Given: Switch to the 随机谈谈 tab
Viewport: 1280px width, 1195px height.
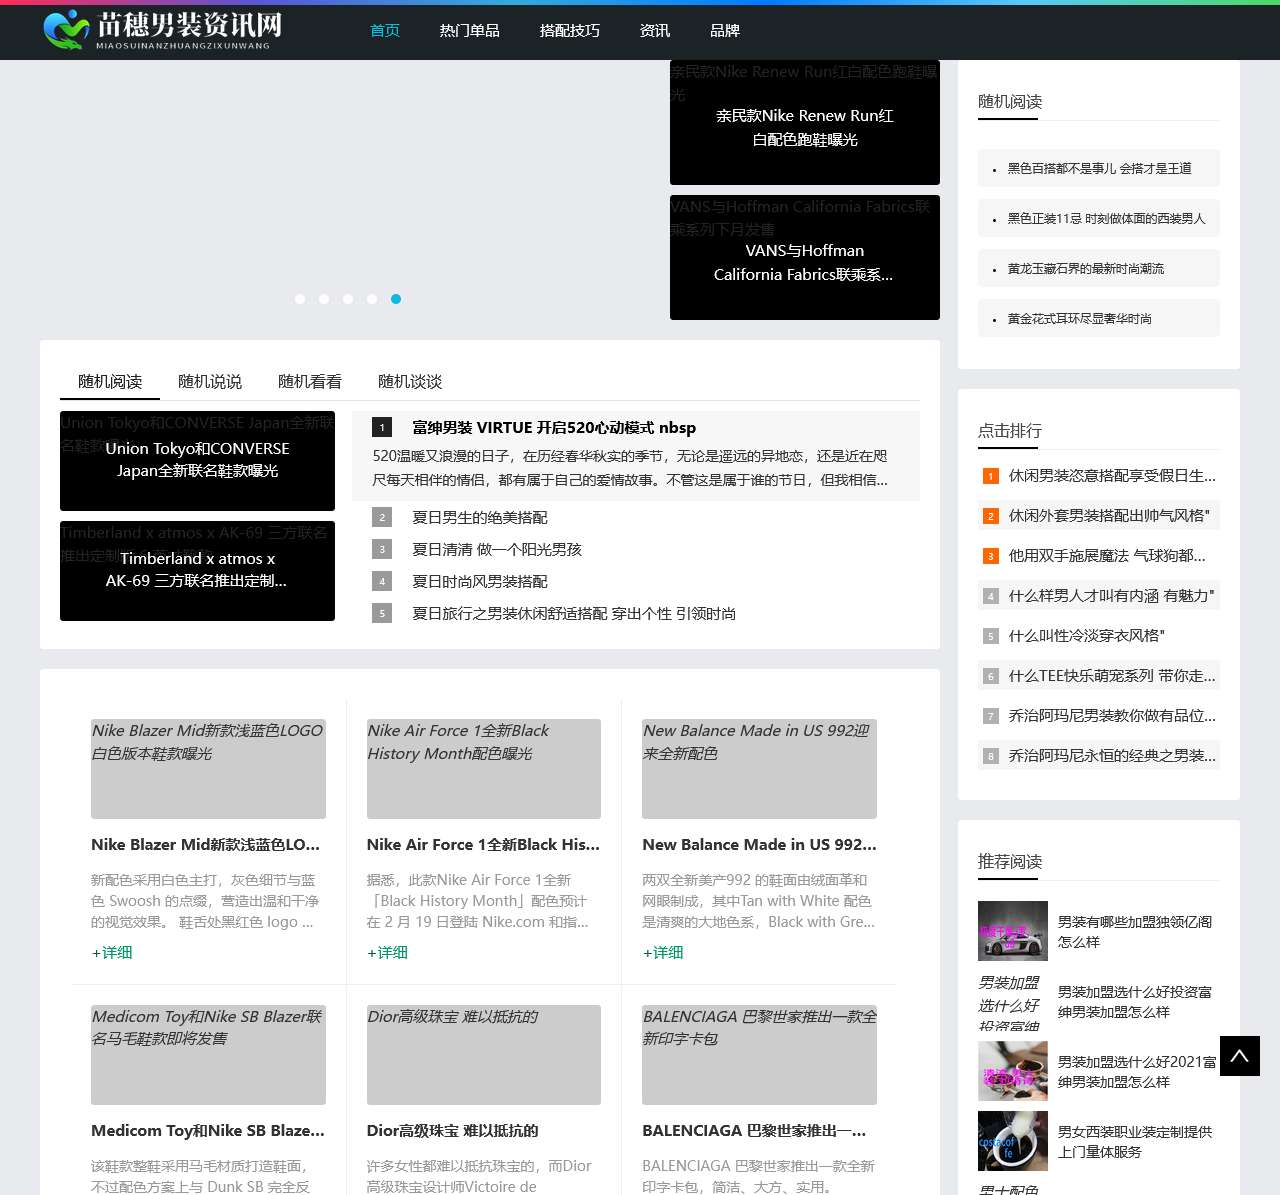Looking at the screenshot, I should click(x=410, y=381).
